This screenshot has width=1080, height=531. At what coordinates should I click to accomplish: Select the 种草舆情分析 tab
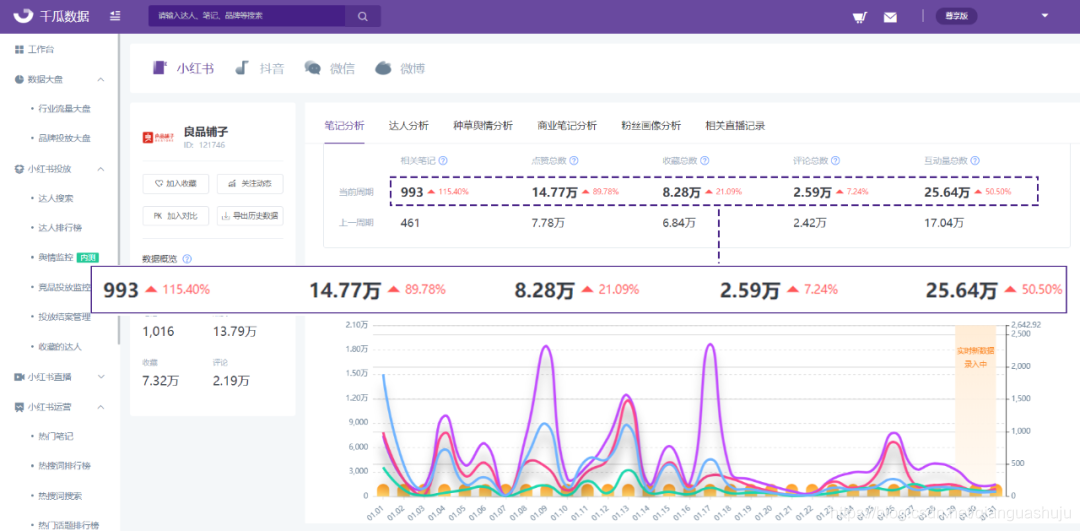tap(483, 125)
